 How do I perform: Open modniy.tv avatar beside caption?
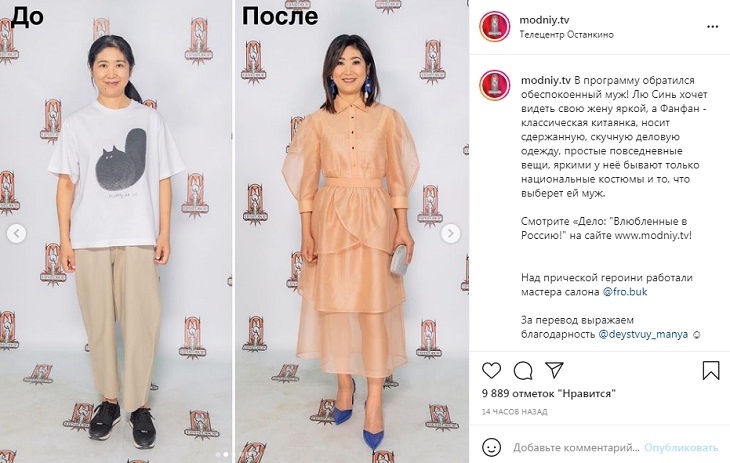click(x=495, y=85)
